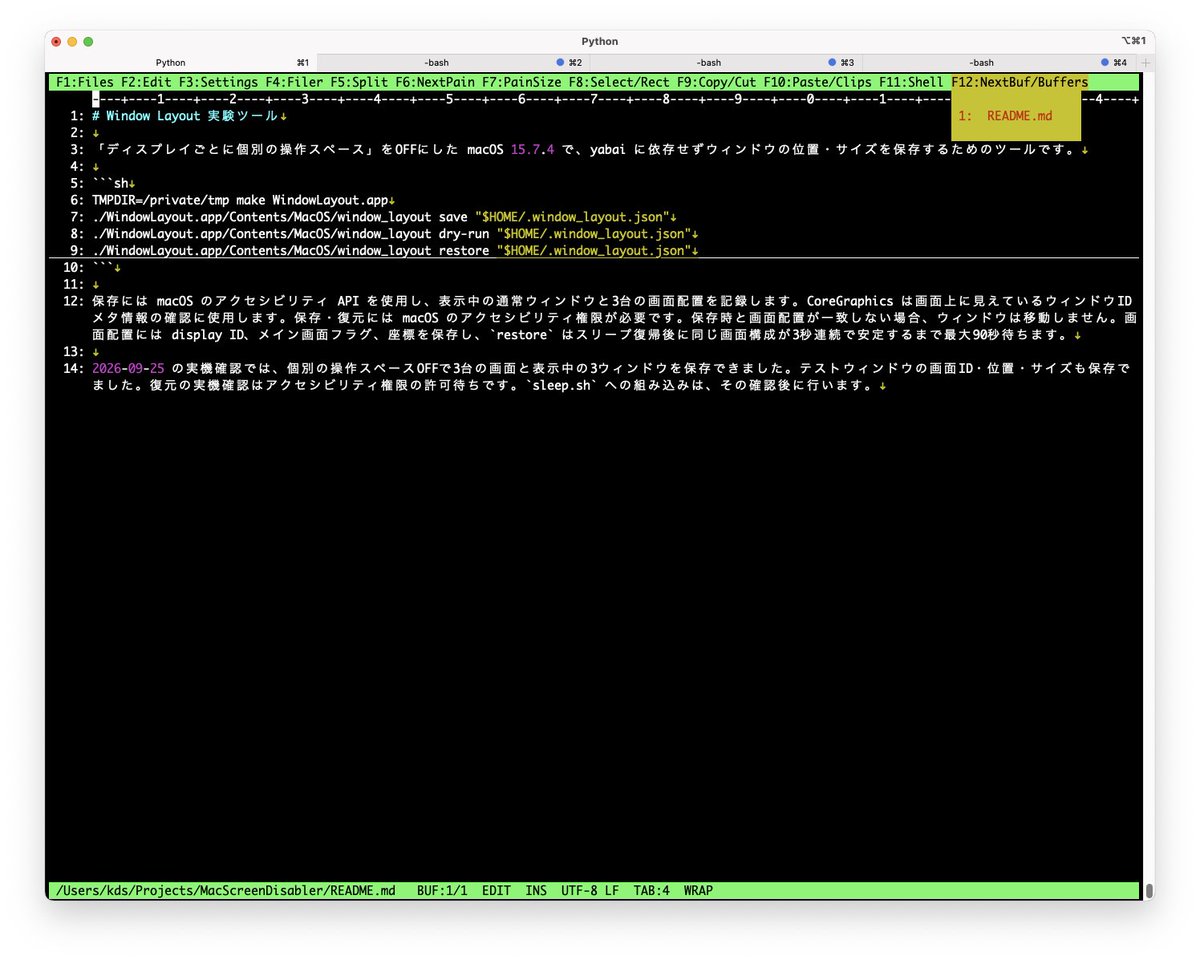Switch to the -bash tab marked ⌘4
Viewport: 1200px width, 960px height.
[981, 62]
